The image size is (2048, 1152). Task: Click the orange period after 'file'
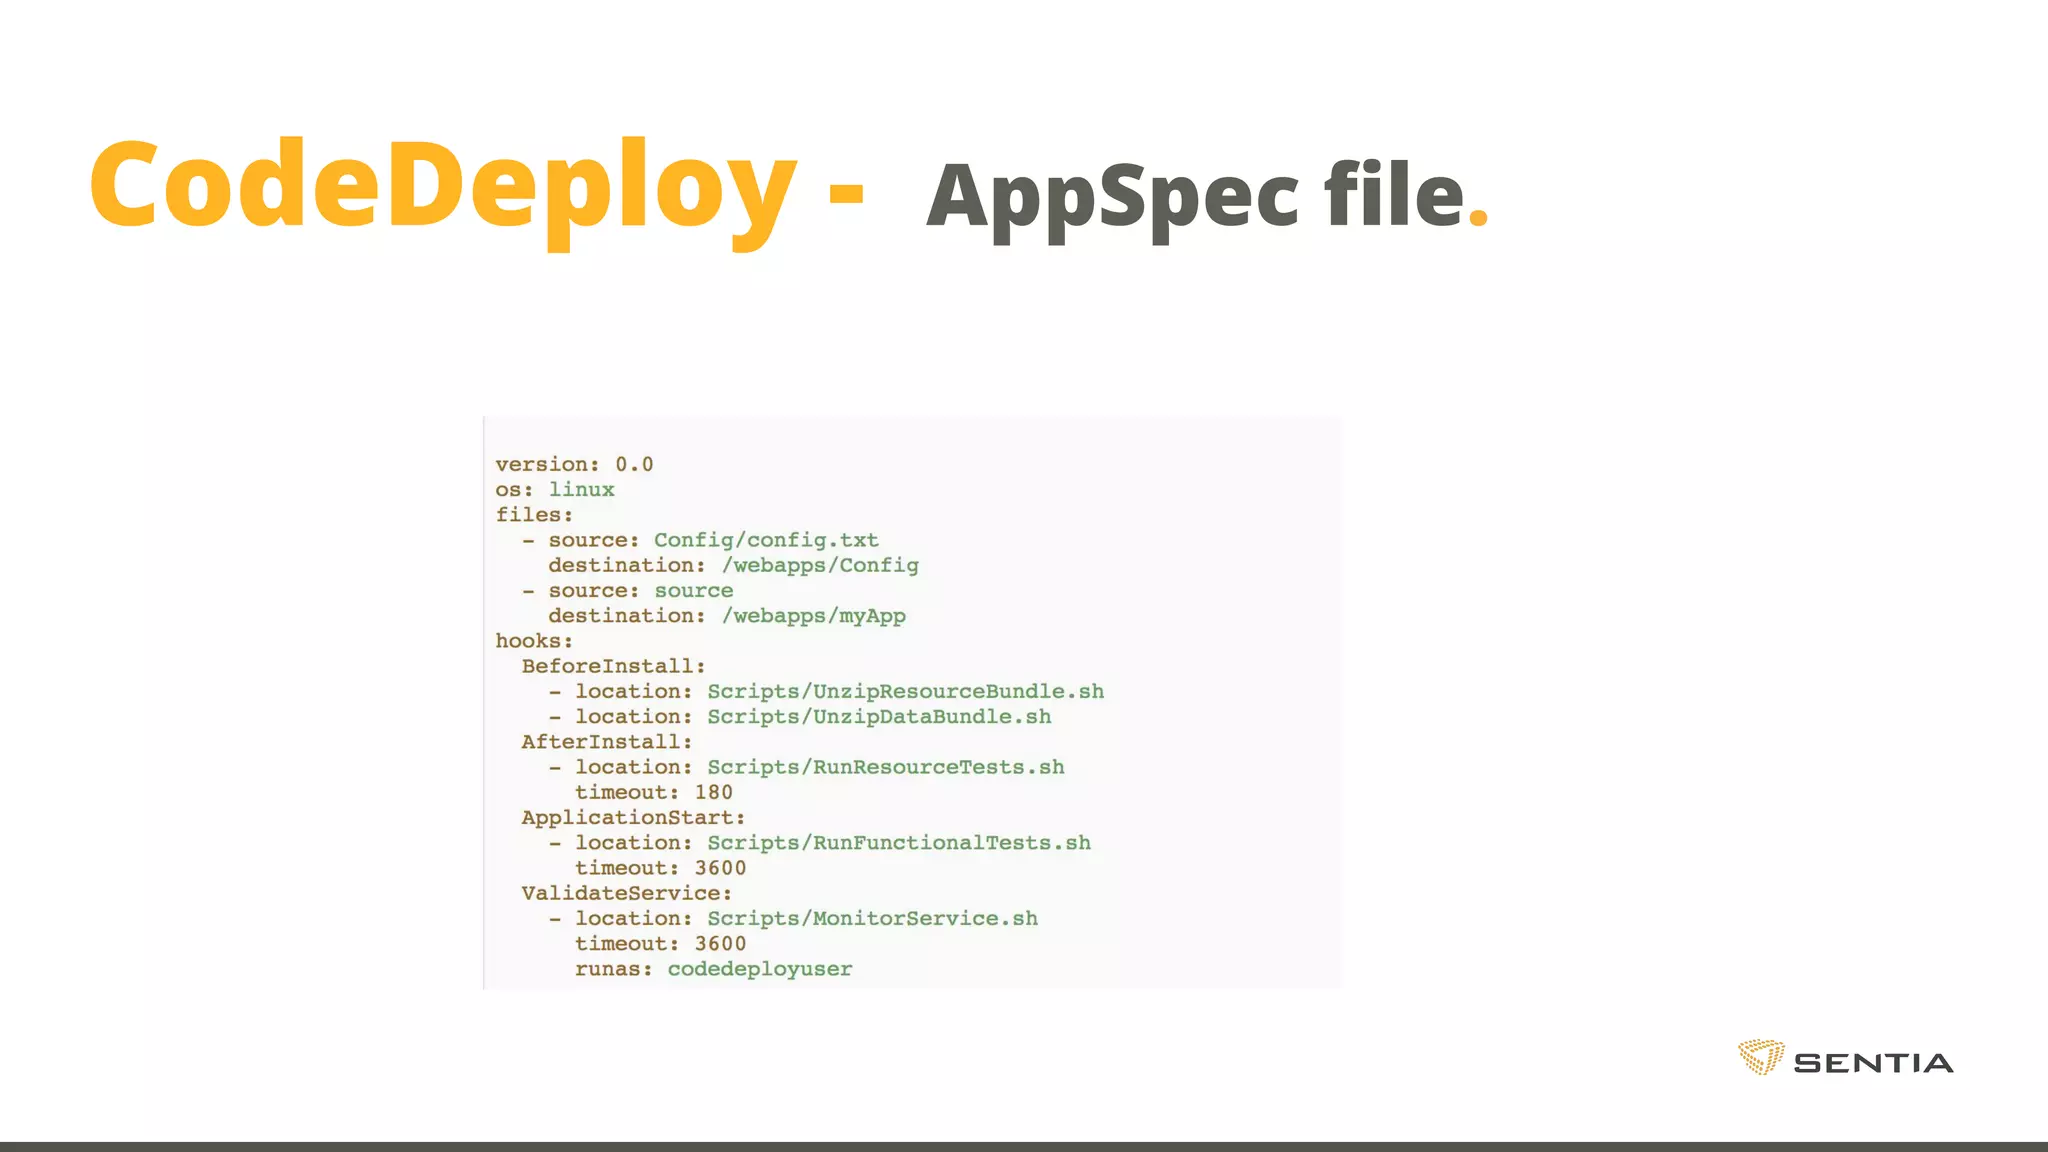1478,217
